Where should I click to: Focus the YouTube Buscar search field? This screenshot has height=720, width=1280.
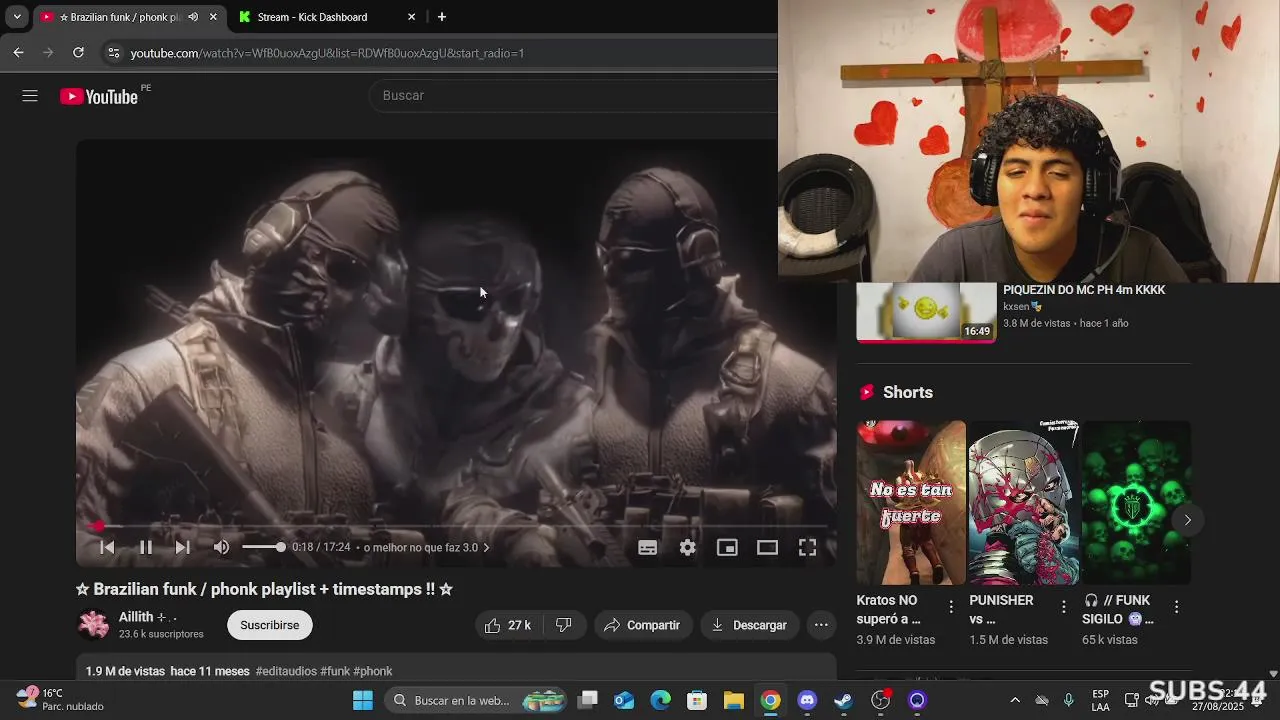[573, 95]
